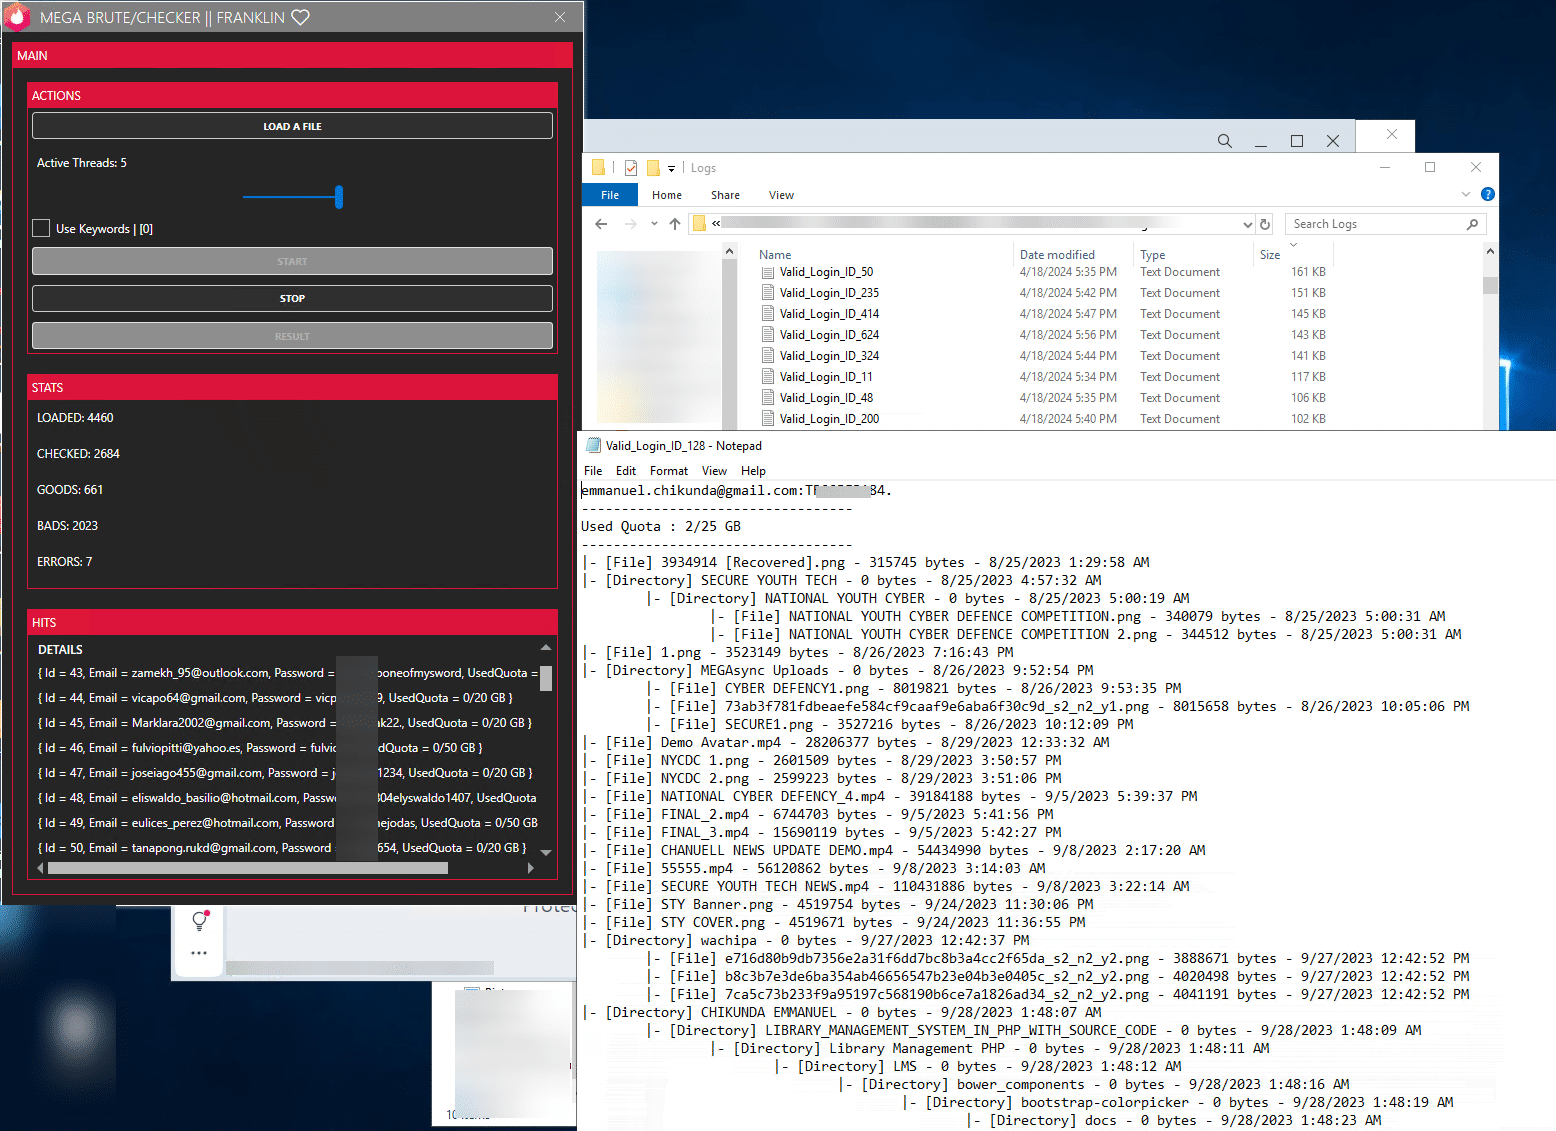Click up arrow of explorer nav pane scrollbar
Viewport: 1556px width, 1131px height.
click(x=729, y=251)
